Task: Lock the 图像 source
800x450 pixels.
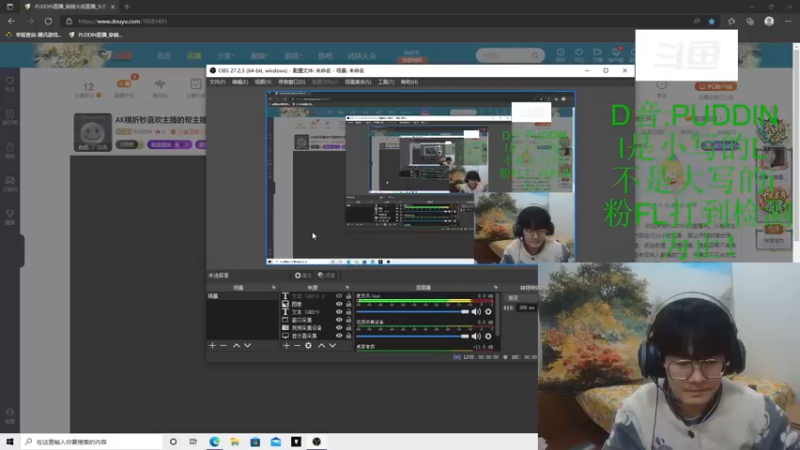Action: [x=348, y=304]
